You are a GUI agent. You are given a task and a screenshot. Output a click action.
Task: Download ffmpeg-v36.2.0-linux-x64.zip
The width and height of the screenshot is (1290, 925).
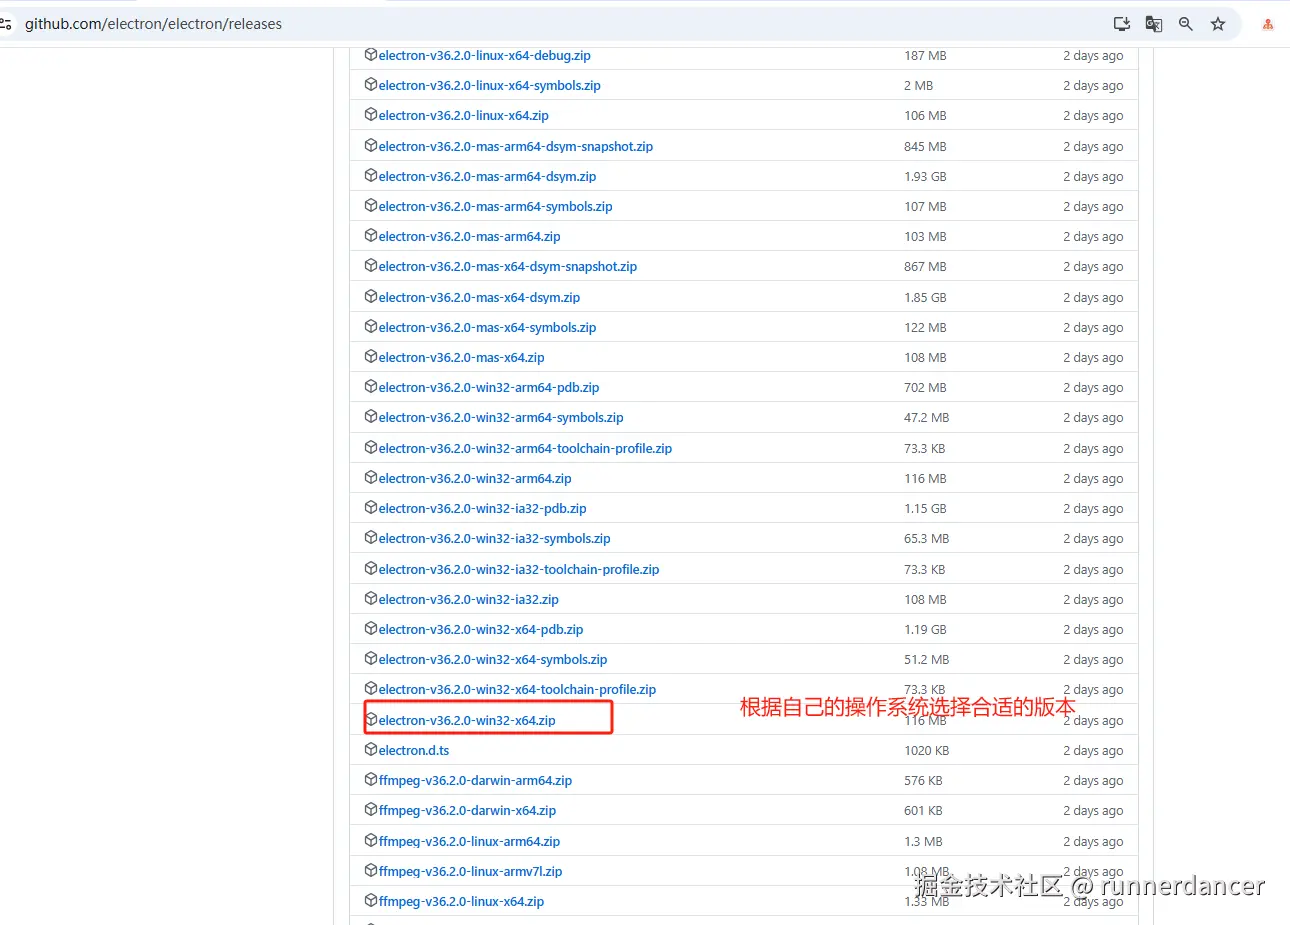(461, 902)
